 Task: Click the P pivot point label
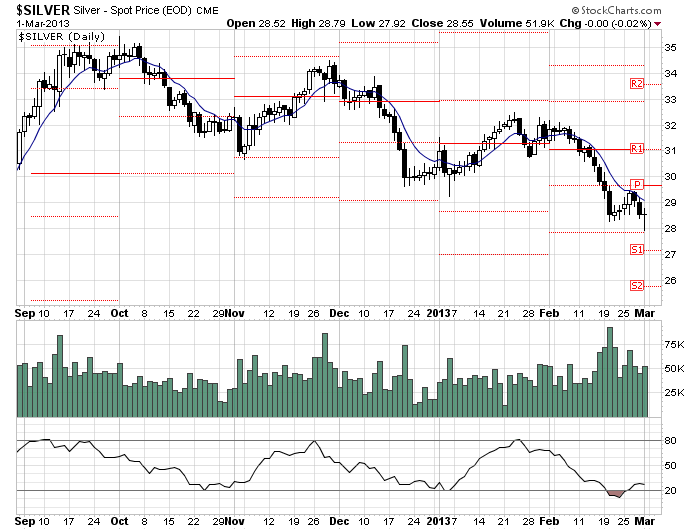[637, 184]
